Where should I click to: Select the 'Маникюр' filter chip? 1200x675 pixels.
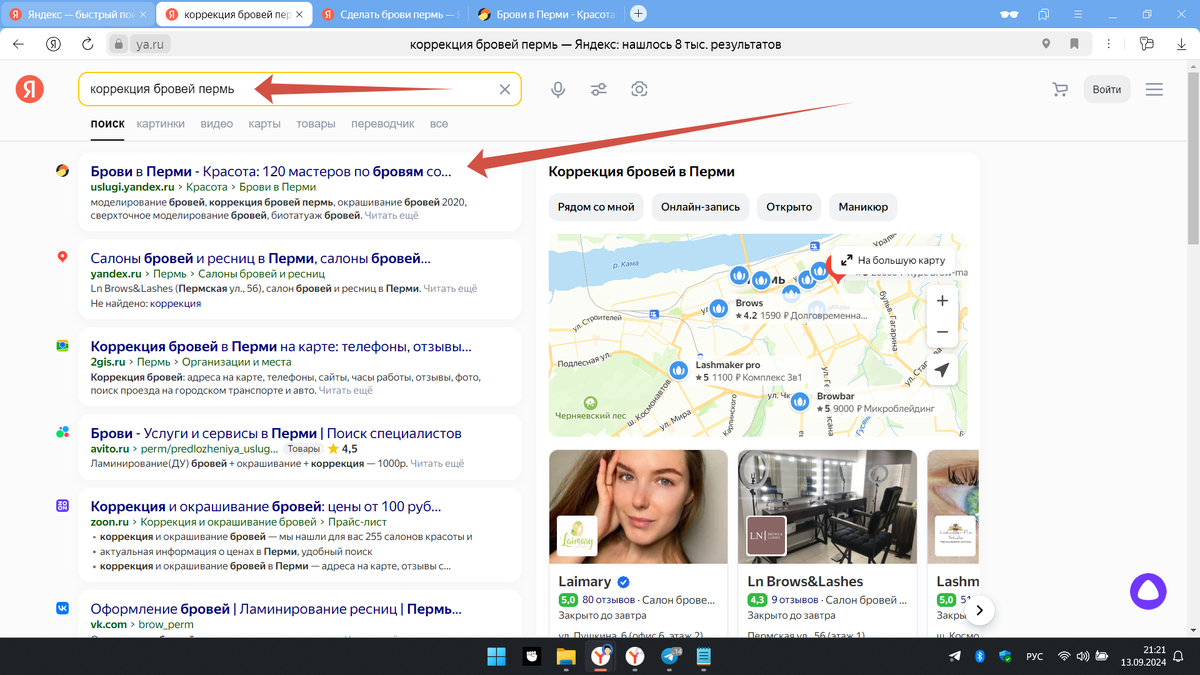pyautogui.click(x=863, y=207)
